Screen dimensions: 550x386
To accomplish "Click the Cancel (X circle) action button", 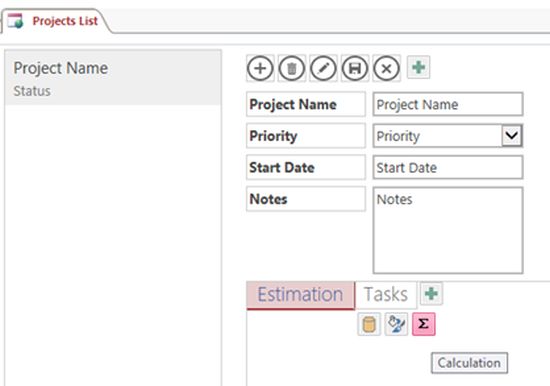I will pos(386,68).
